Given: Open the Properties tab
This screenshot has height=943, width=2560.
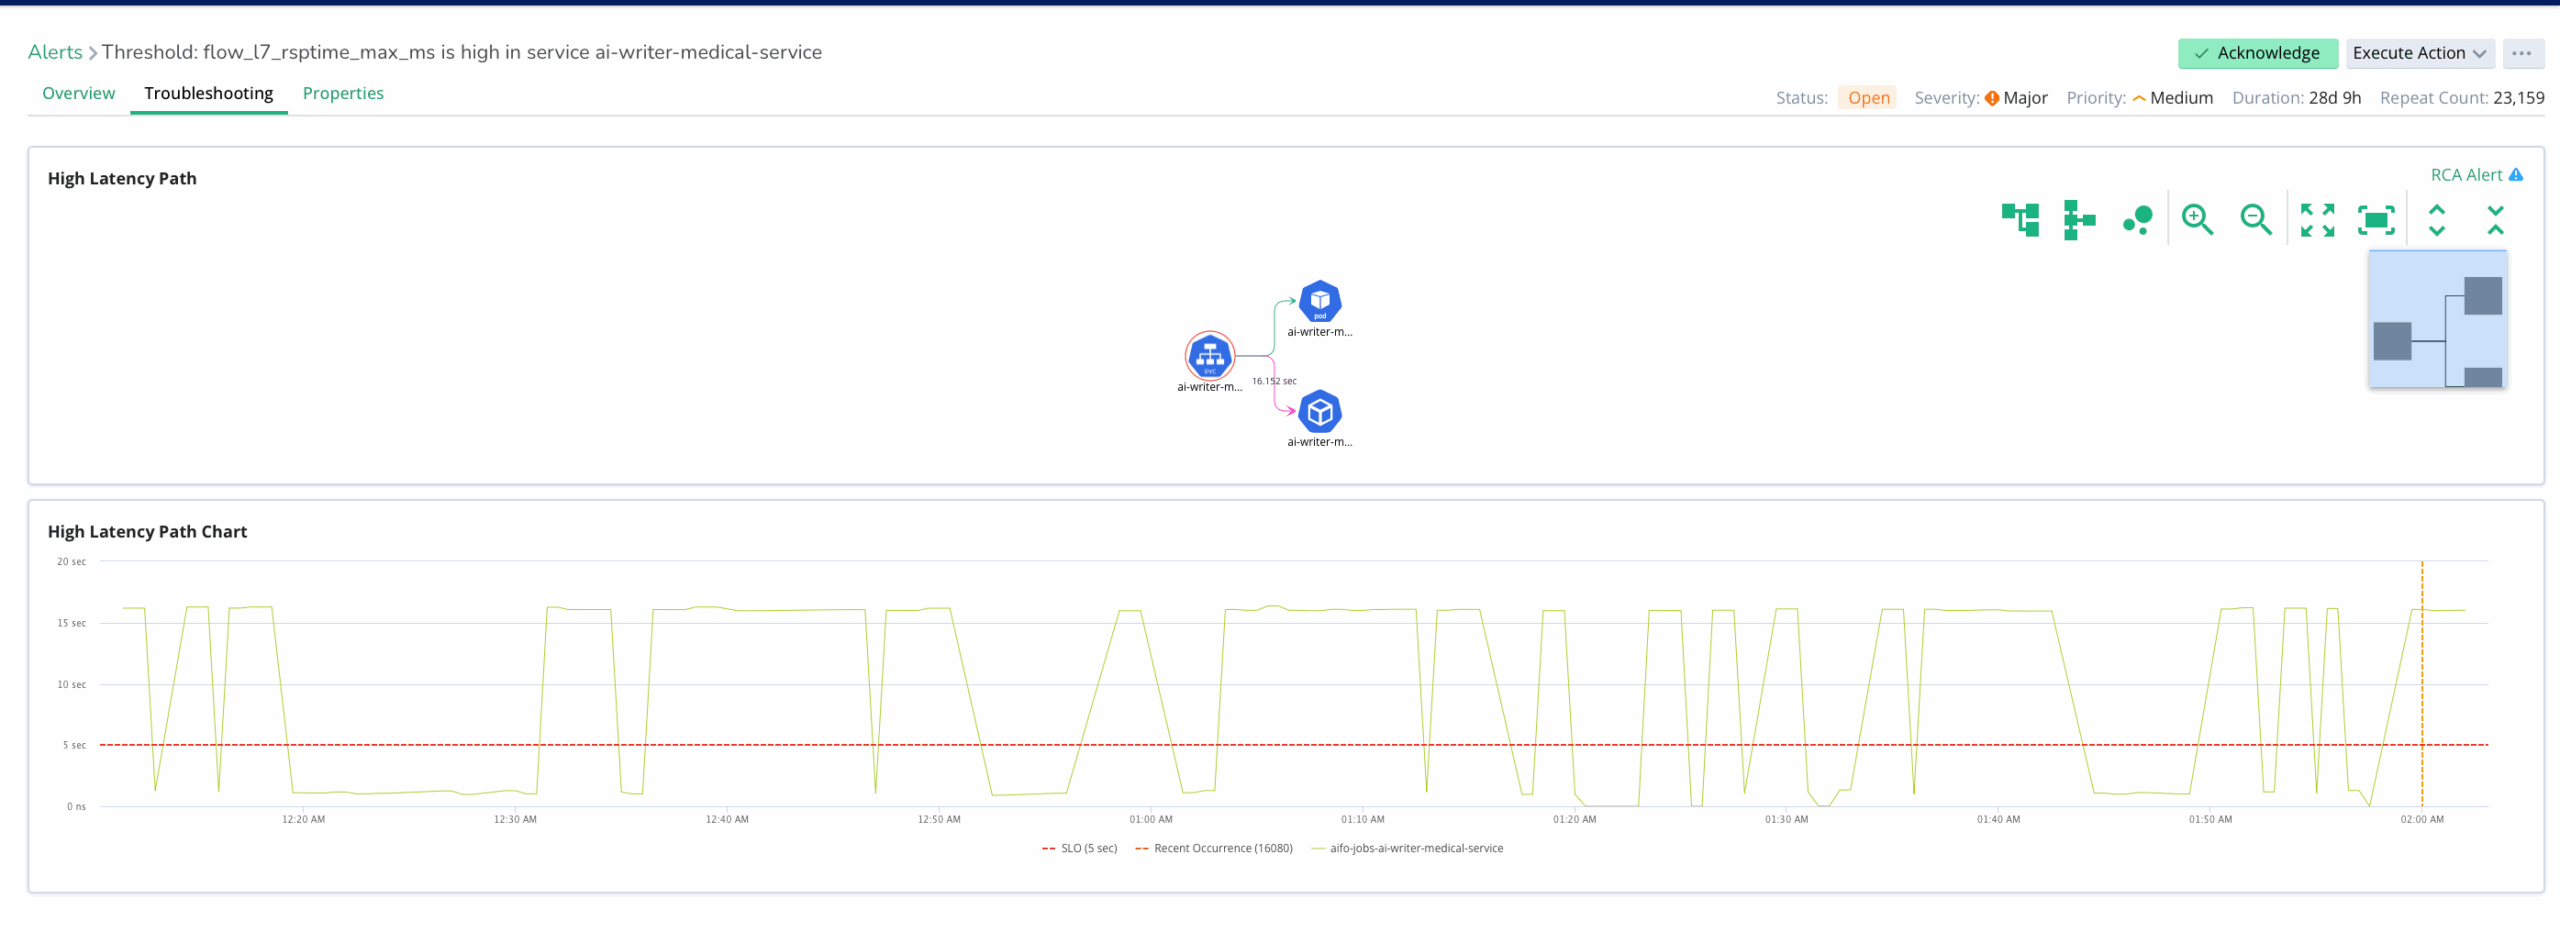Looking at the screenshot, I should tap(343, 93).
